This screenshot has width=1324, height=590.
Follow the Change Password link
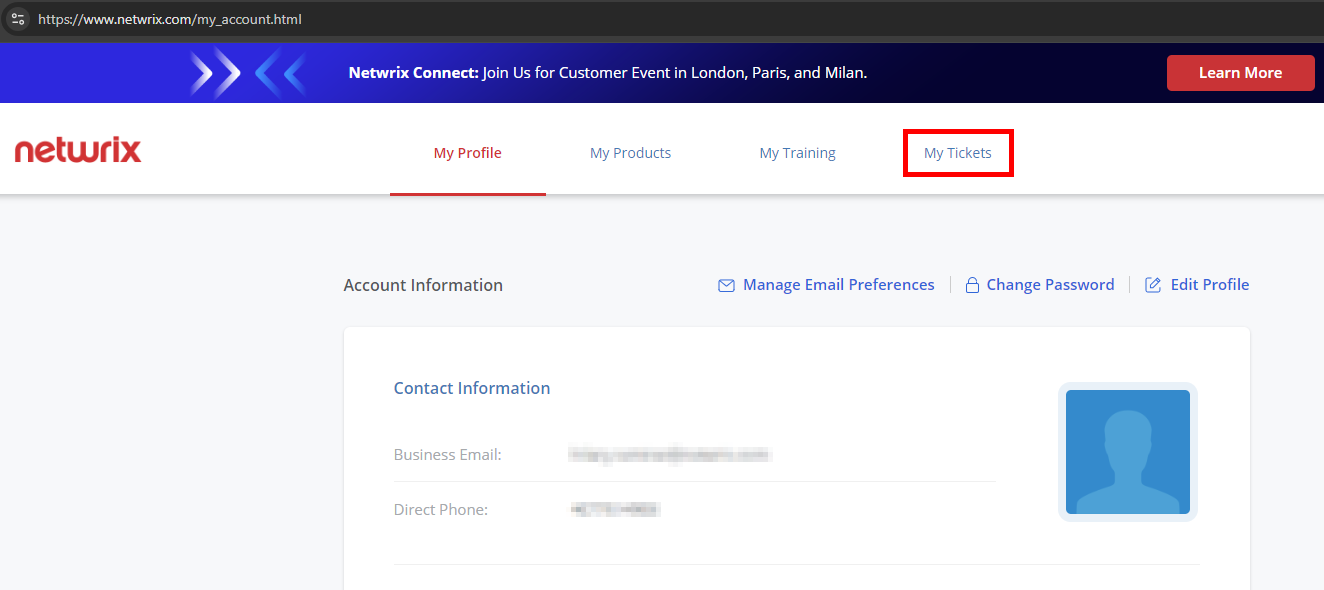click(x=1050, y=285)
